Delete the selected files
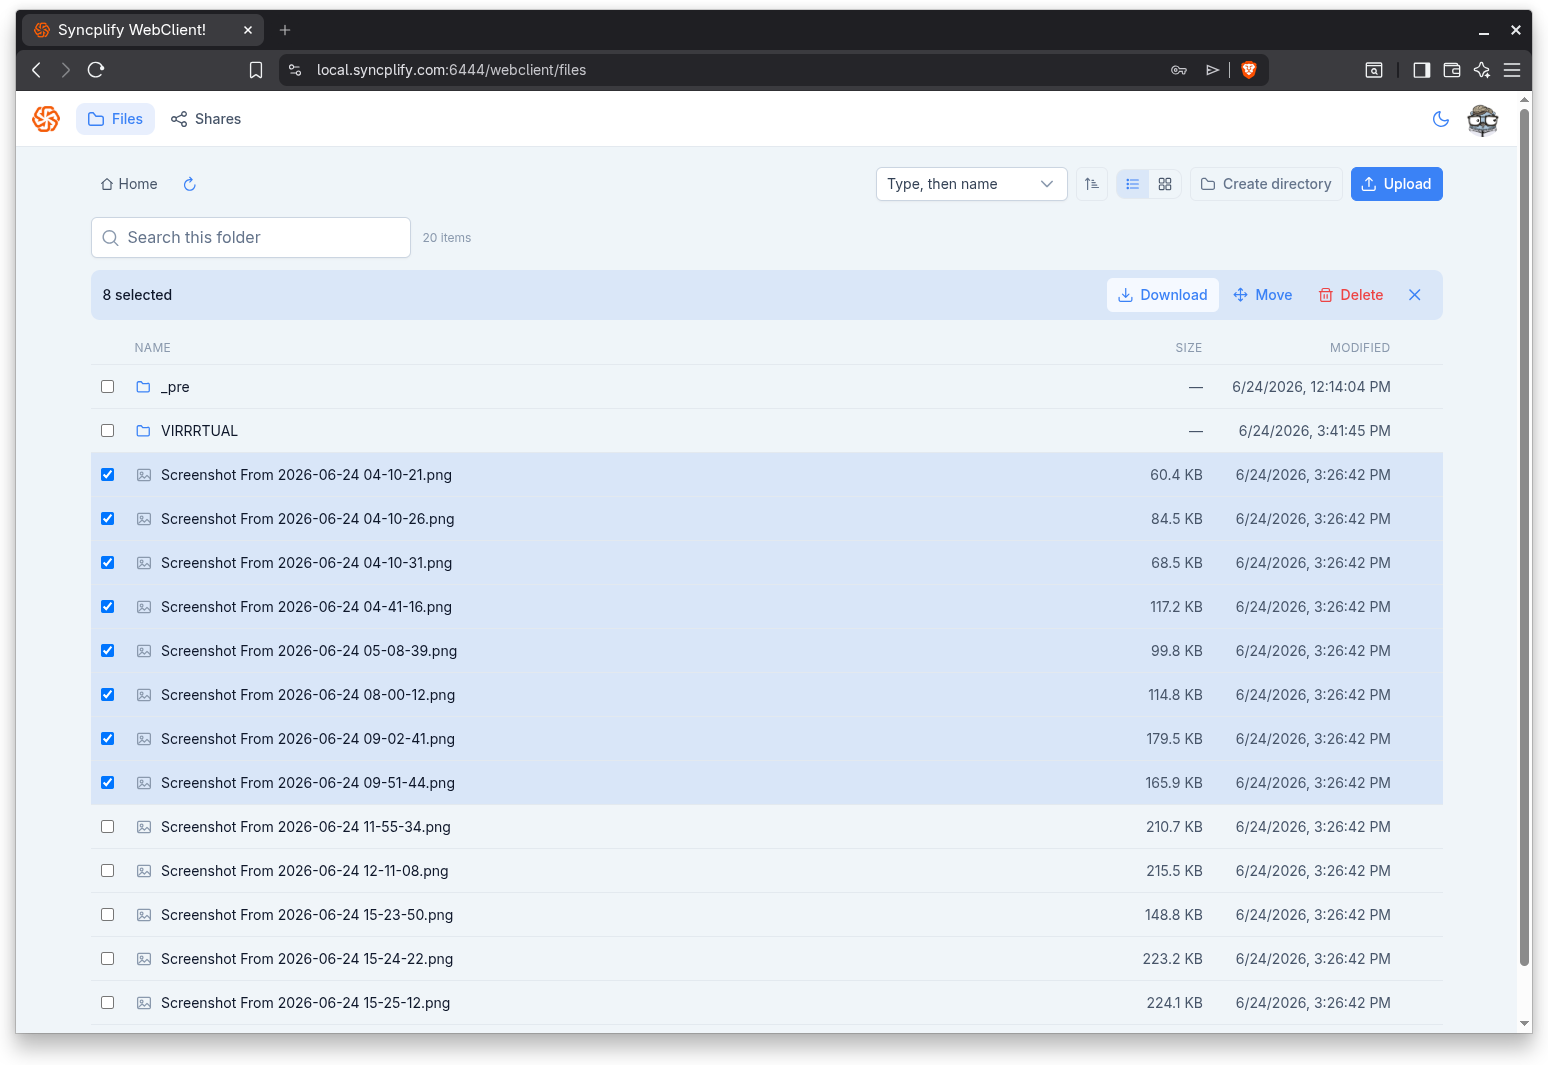 [x=1351, y=295]
